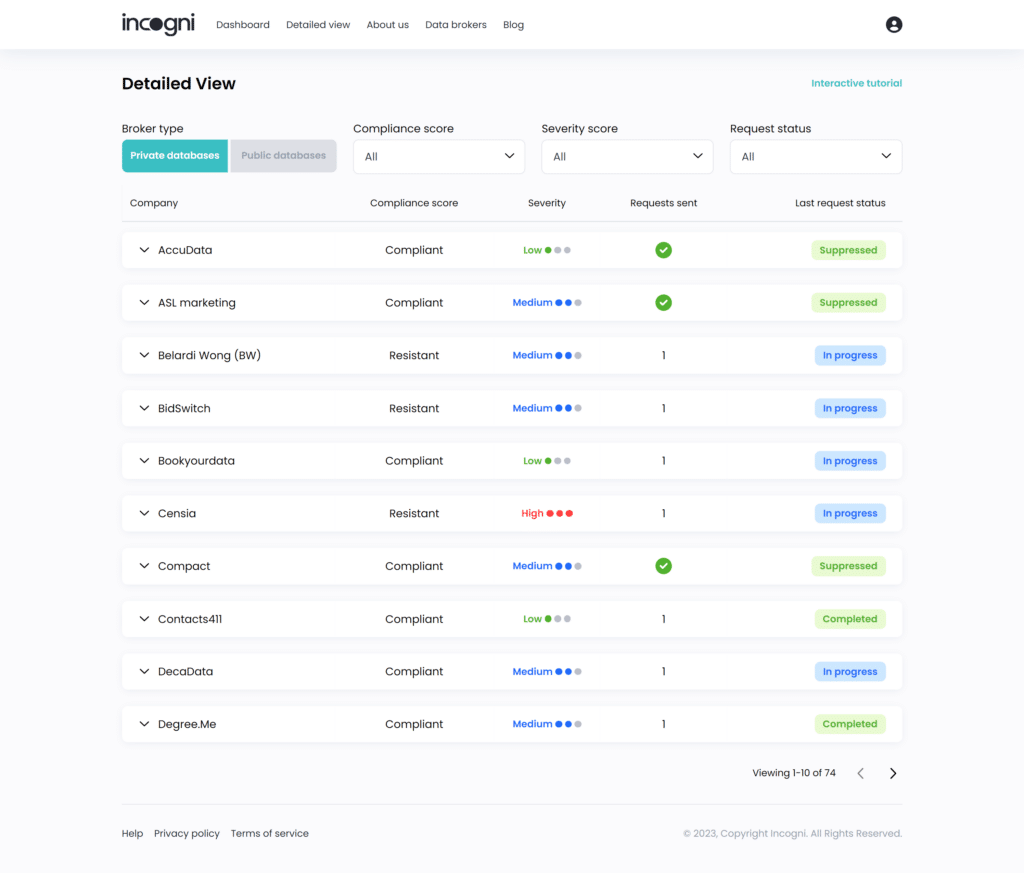Expand the BidSwitch row
The image size is (1024, 873).
tap(144, 408)
